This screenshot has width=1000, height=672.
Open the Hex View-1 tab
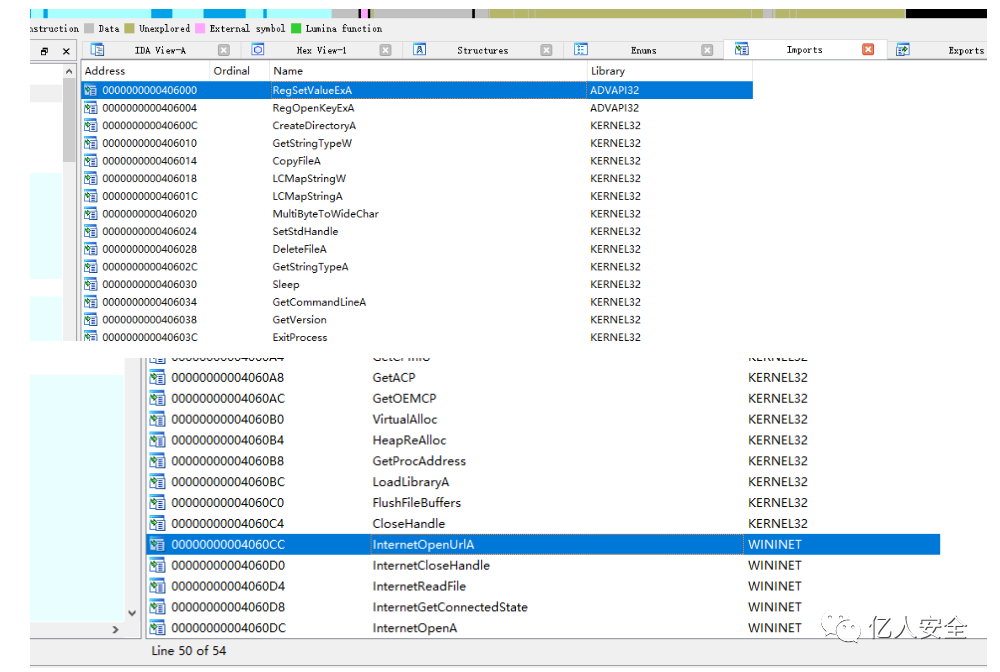321,50
